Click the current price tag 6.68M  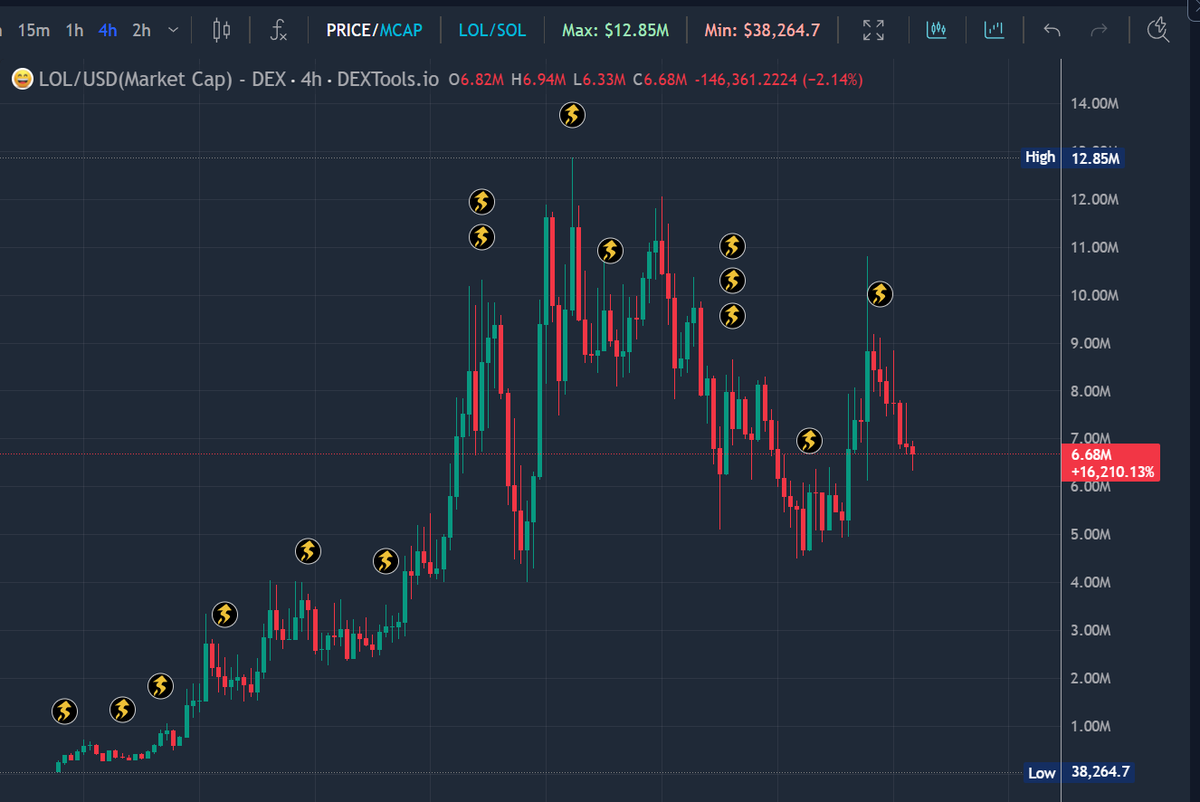coord(1111,462)
